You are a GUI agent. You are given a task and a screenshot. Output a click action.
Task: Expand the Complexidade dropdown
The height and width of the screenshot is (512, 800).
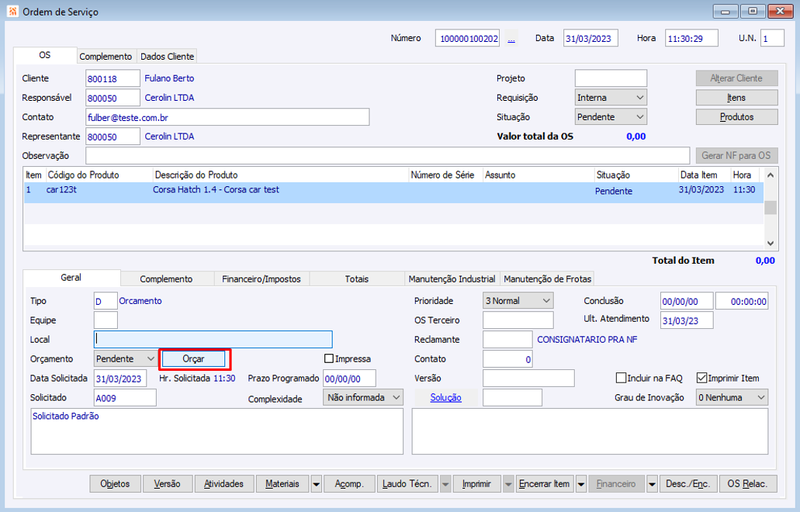click(x=396, y=397)
